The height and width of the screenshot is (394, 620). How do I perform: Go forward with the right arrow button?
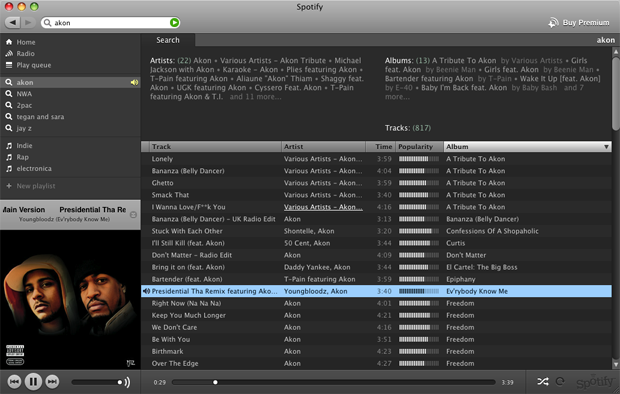28,23
